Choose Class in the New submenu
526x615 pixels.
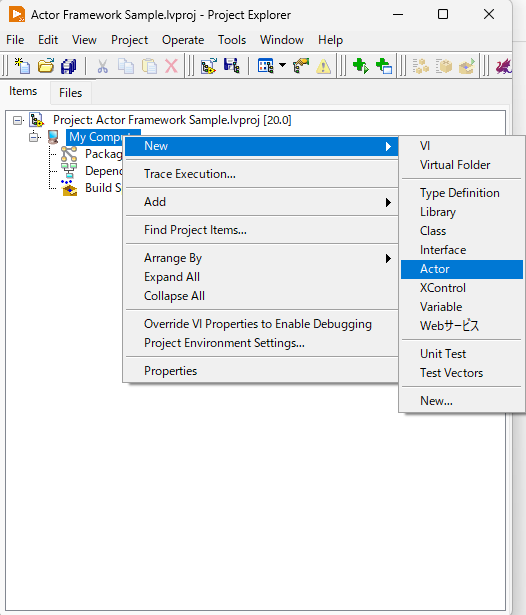coord(462,231)
